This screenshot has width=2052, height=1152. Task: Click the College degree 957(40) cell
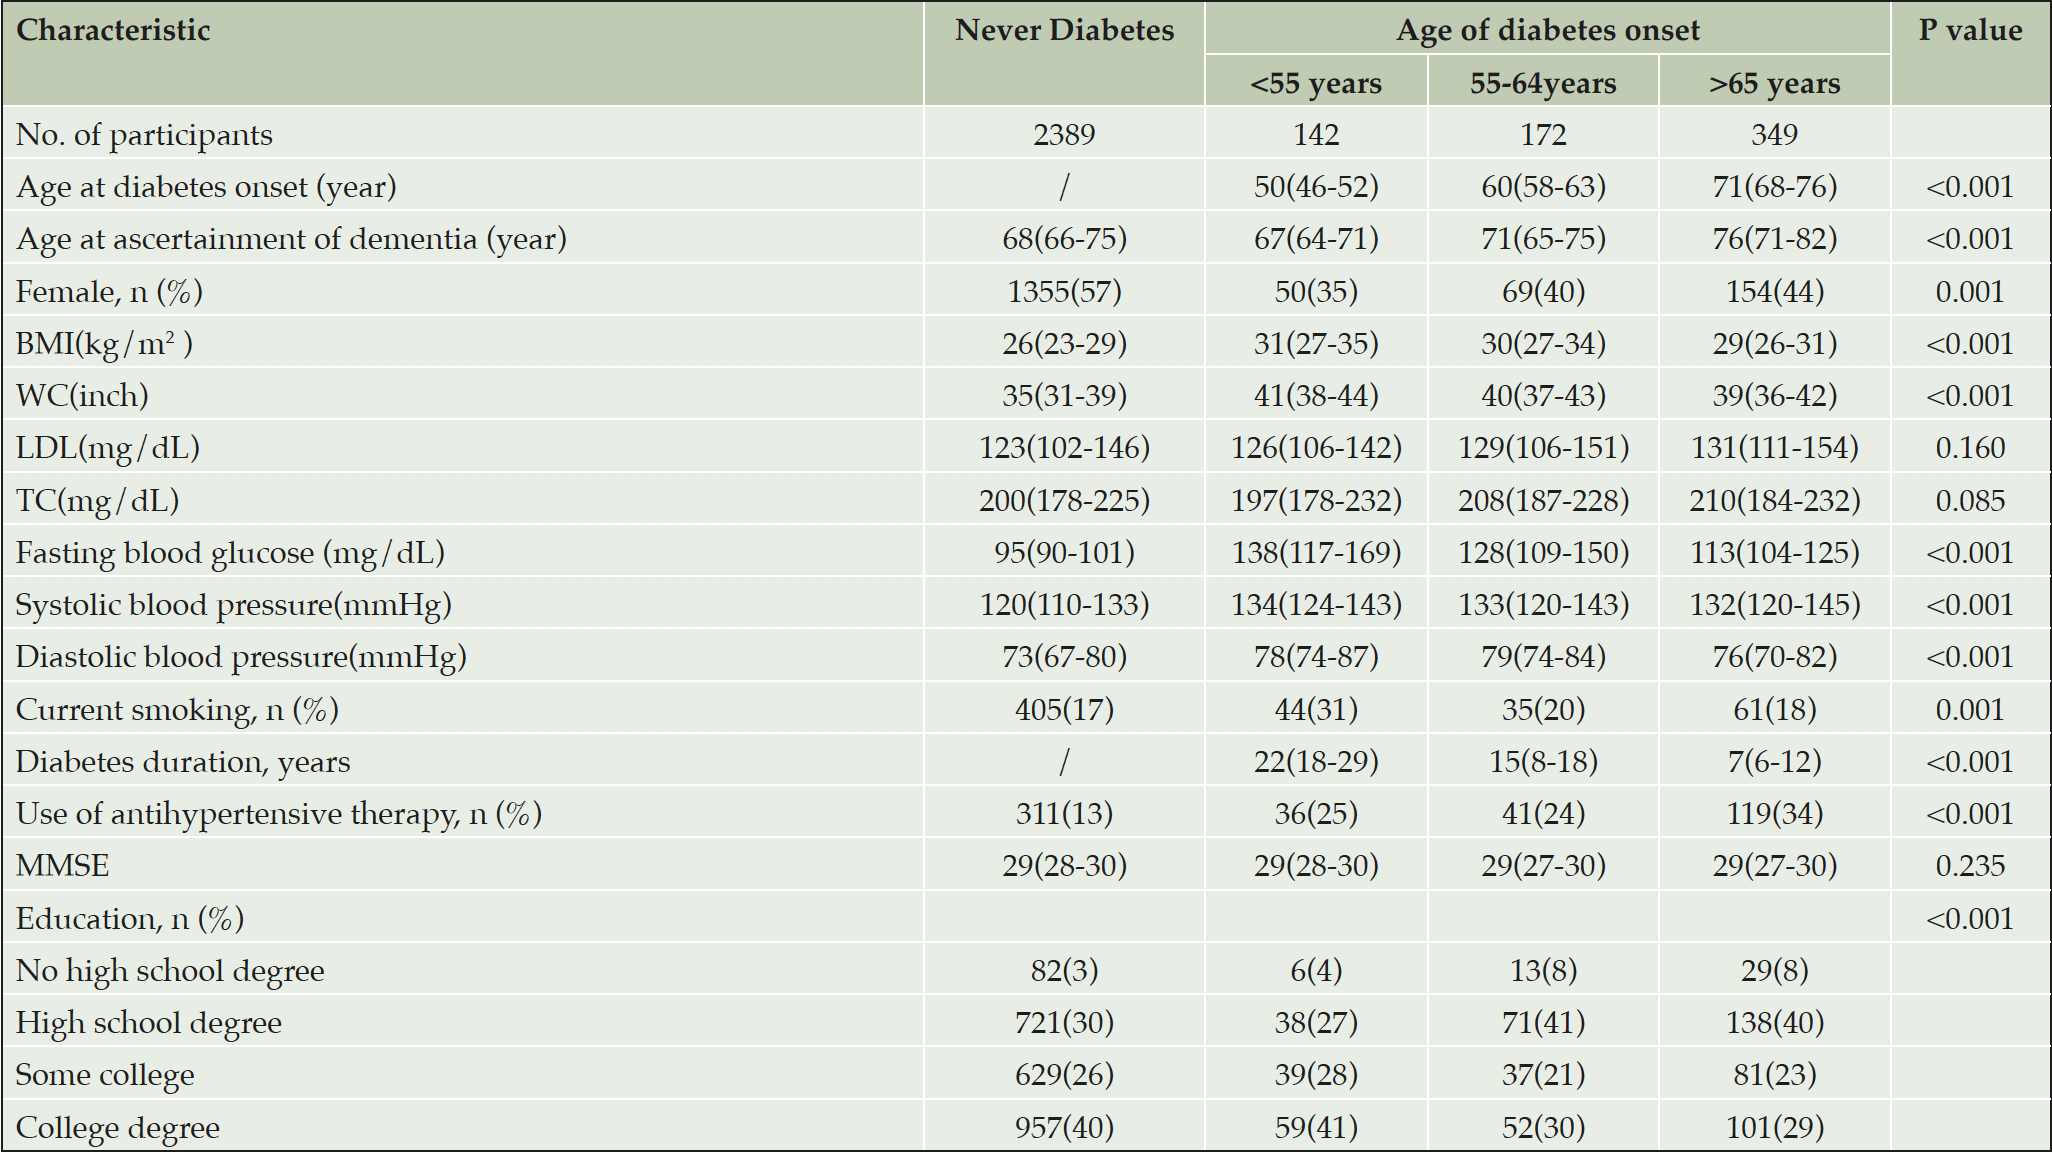[x=1064, y=1128]
